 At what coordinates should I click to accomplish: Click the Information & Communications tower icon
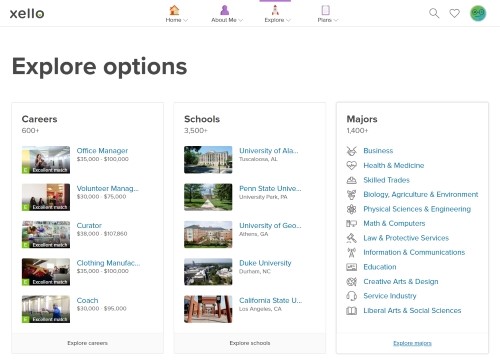351,252
